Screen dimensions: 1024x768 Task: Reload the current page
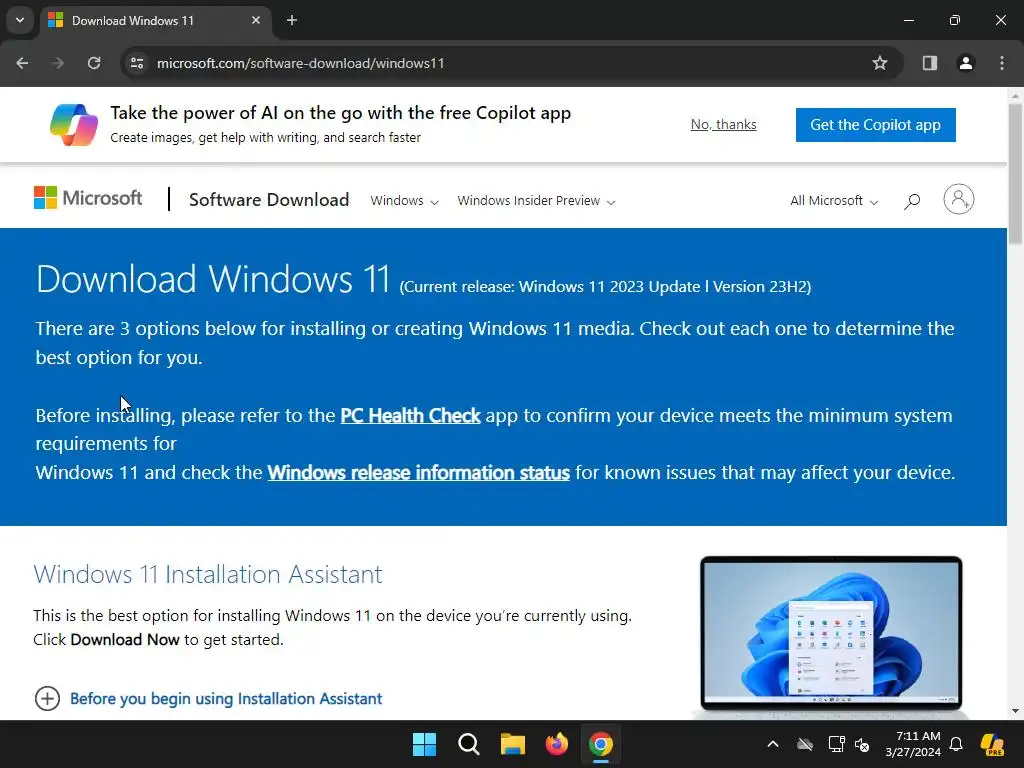(94, 63)
